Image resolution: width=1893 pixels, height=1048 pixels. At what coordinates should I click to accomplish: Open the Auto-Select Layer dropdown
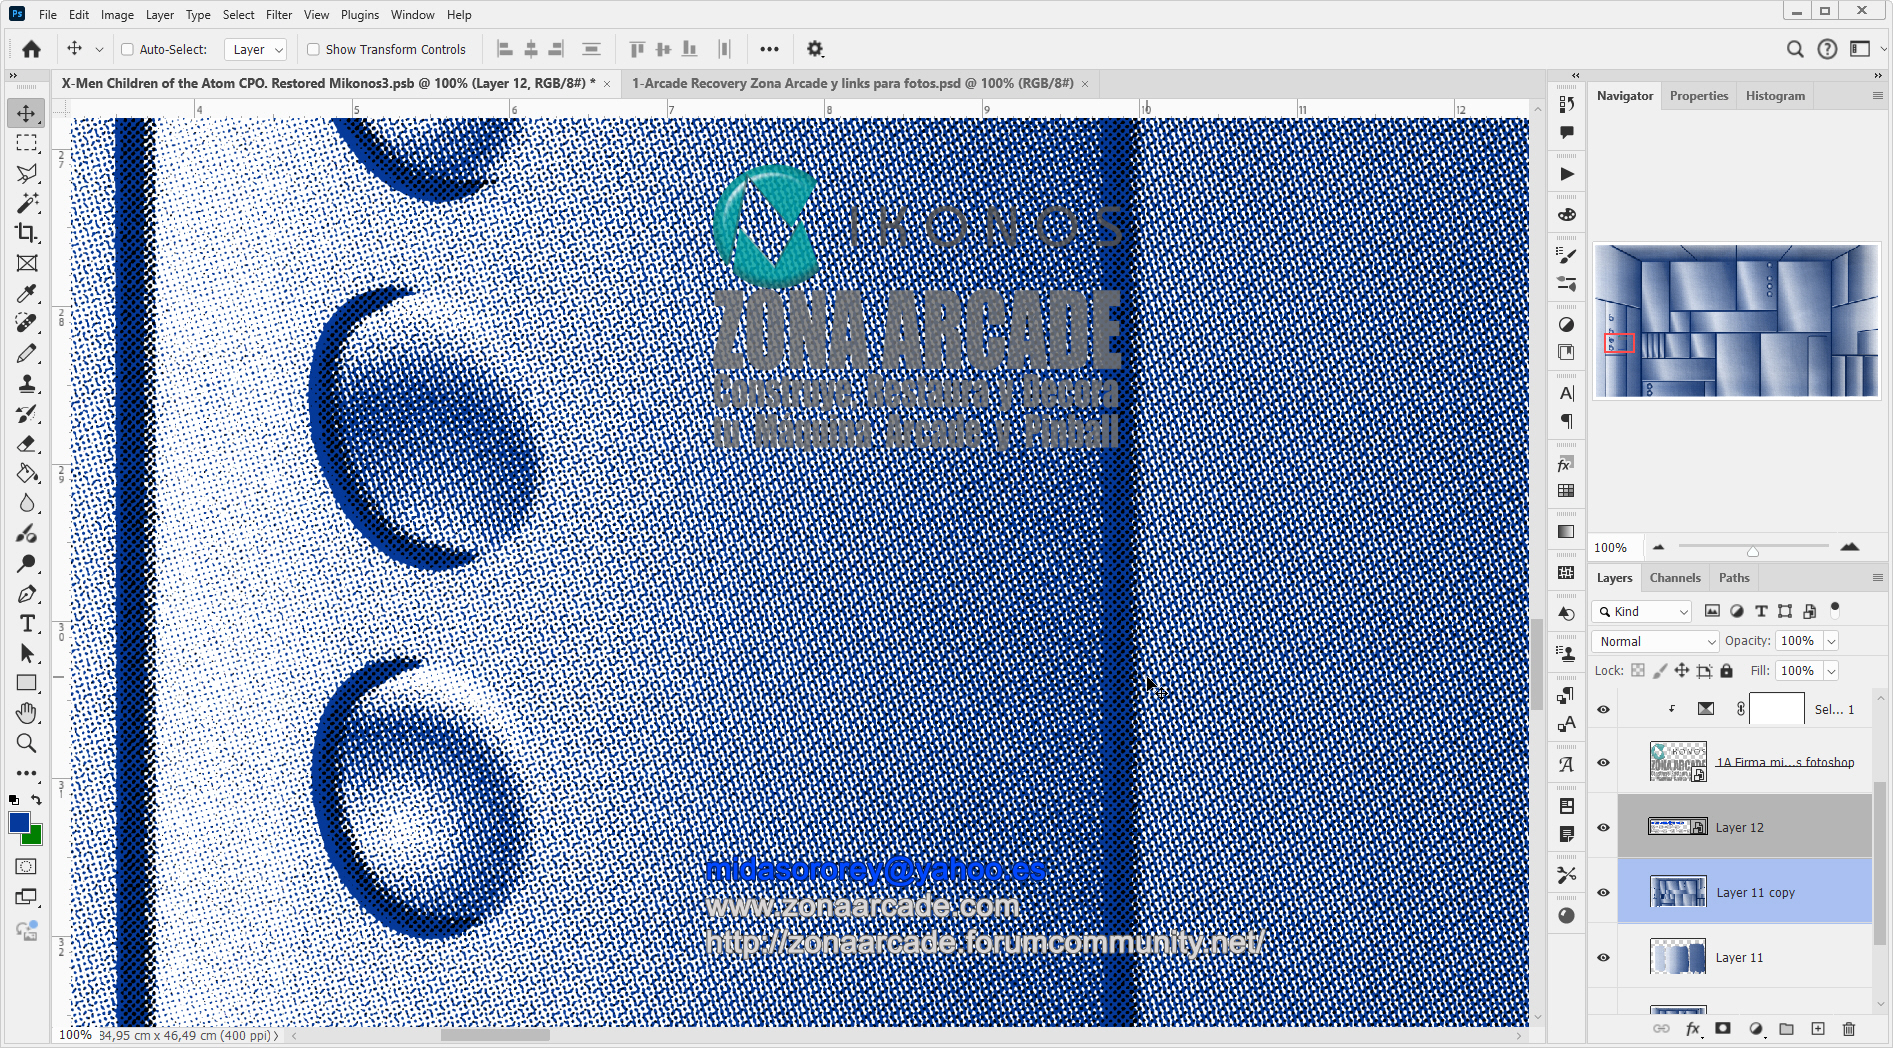[x=257, y=49]
